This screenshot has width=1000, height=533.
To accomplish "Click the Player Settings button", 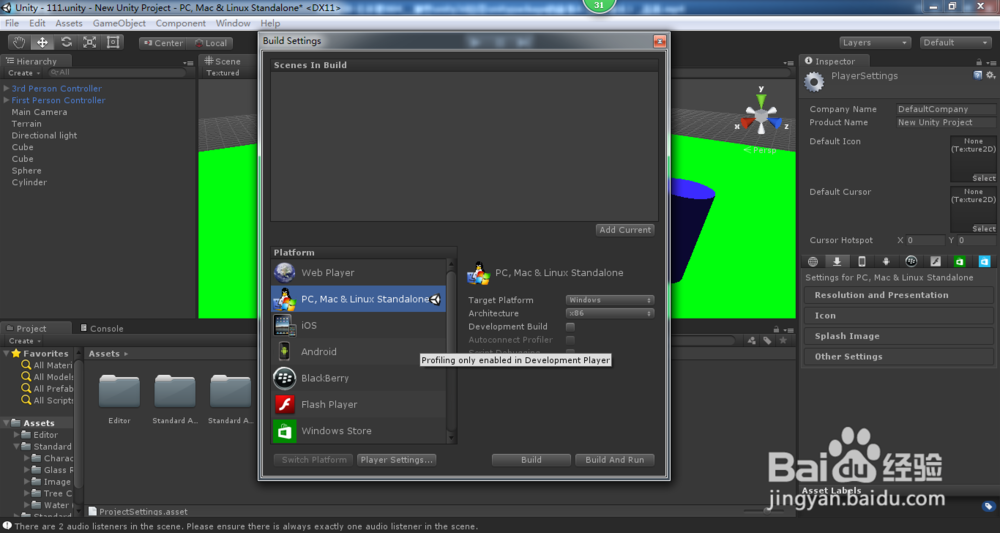I will click(396, 460).
